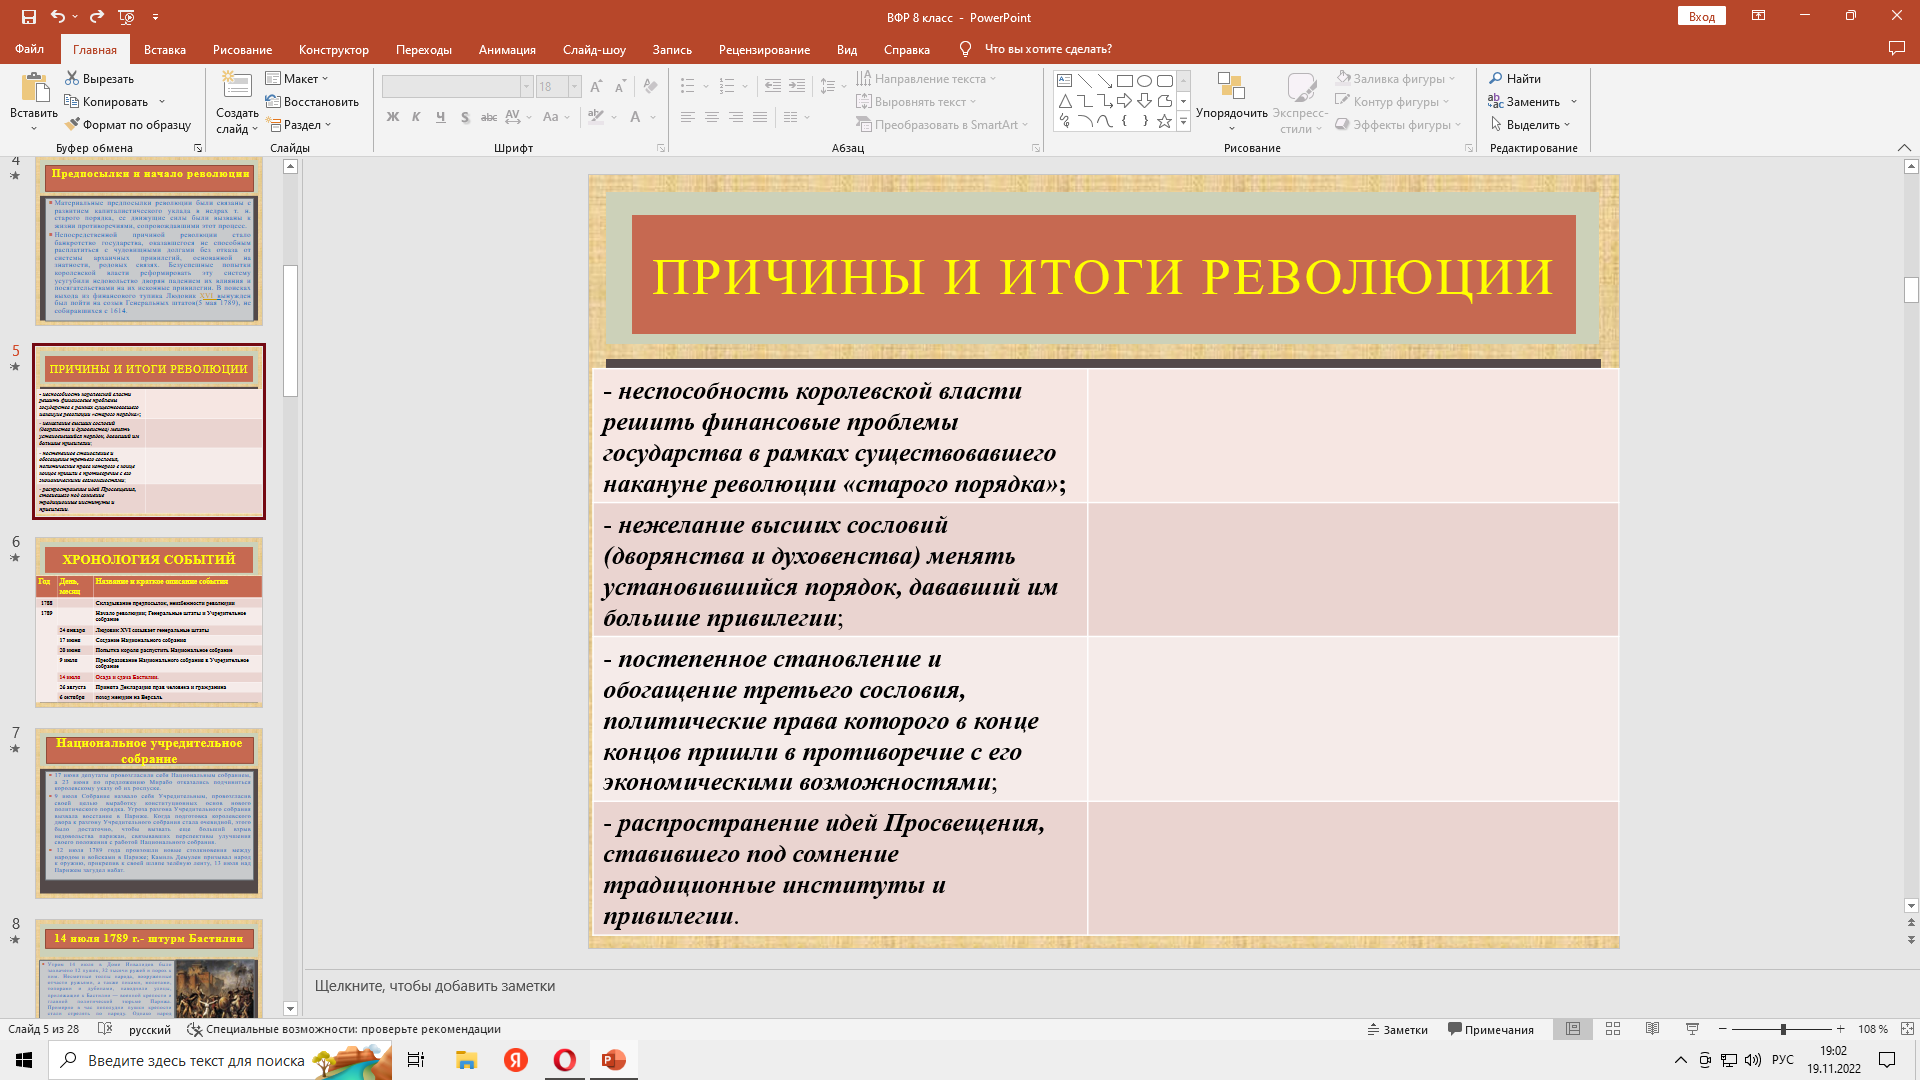Click Заметки button in status bar

[1397, 1029]
